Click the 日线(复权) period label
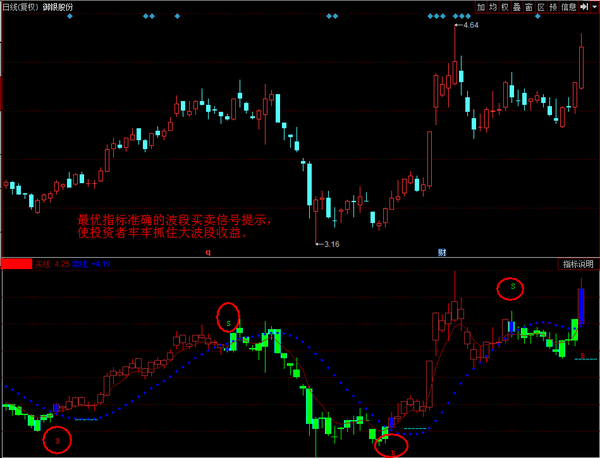Viewport: 600px width, 458px height. 19,7
